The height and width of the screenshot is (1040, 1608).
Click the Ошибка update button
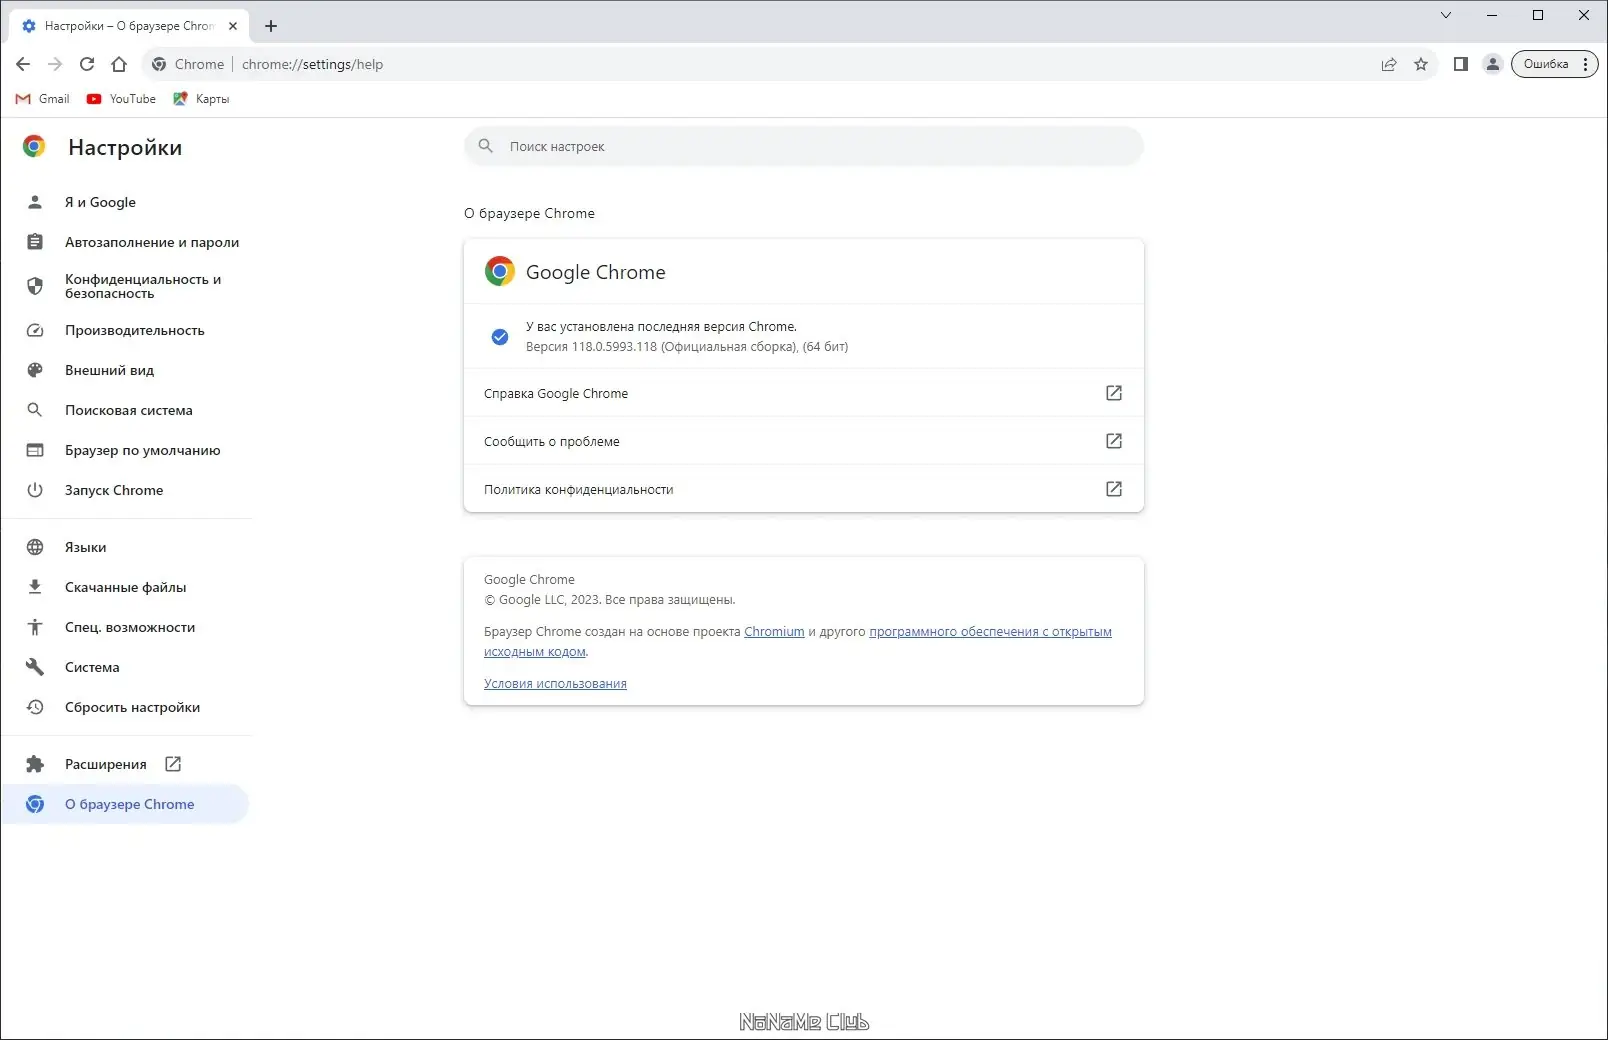[1554, 64]
